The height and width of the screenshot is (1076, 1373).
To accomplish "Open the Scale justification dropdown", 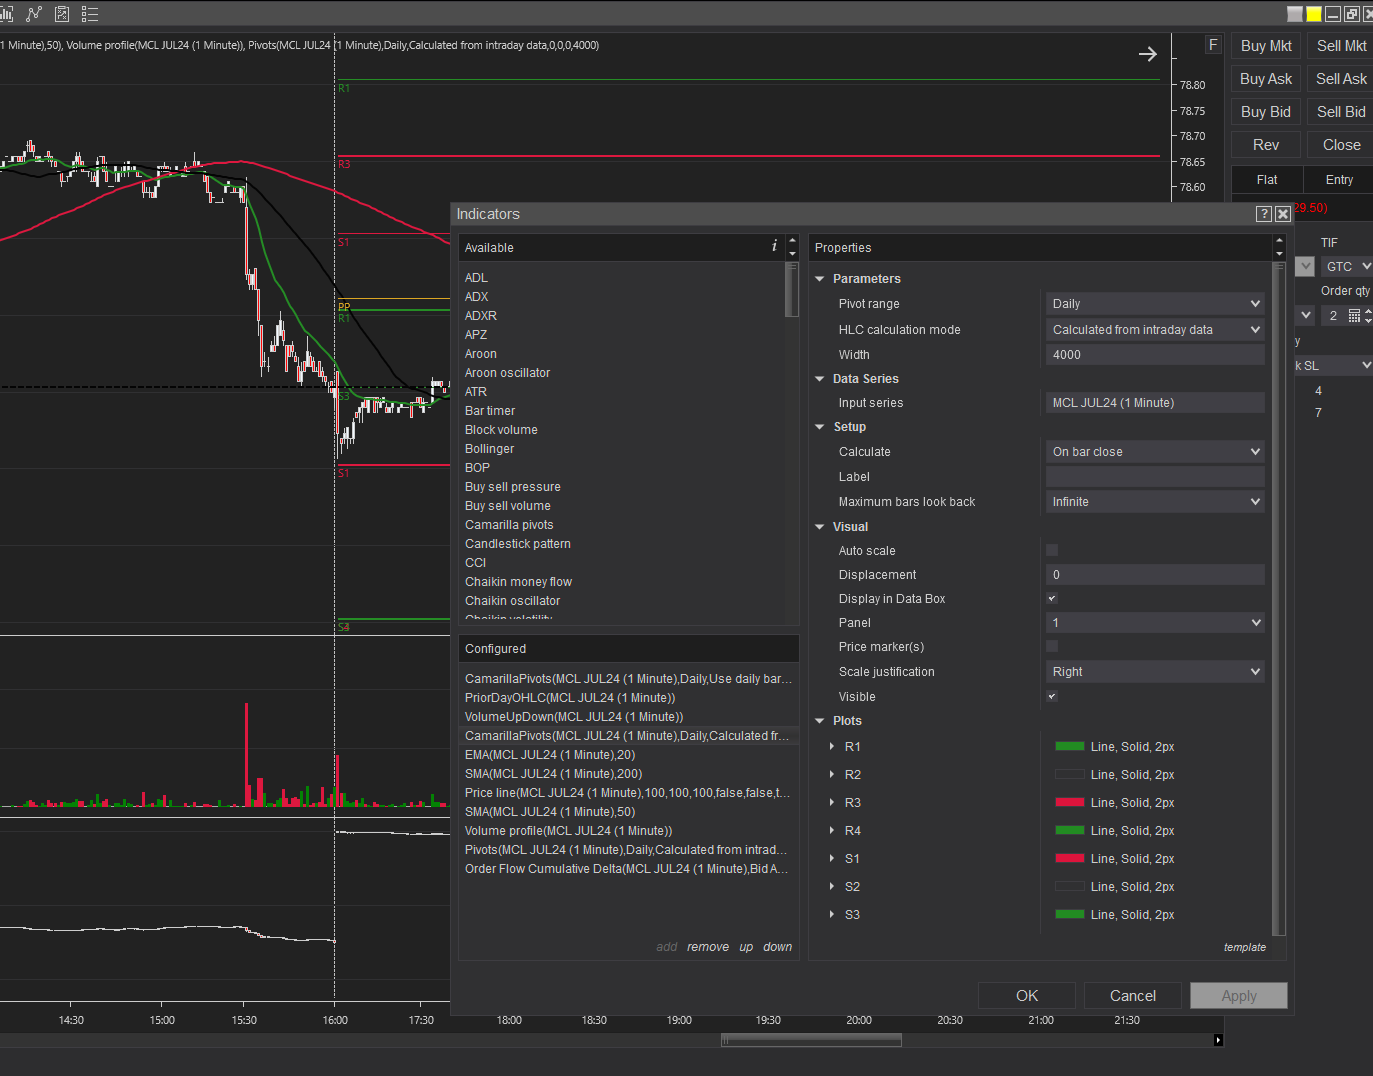I will pos(1155,672).
